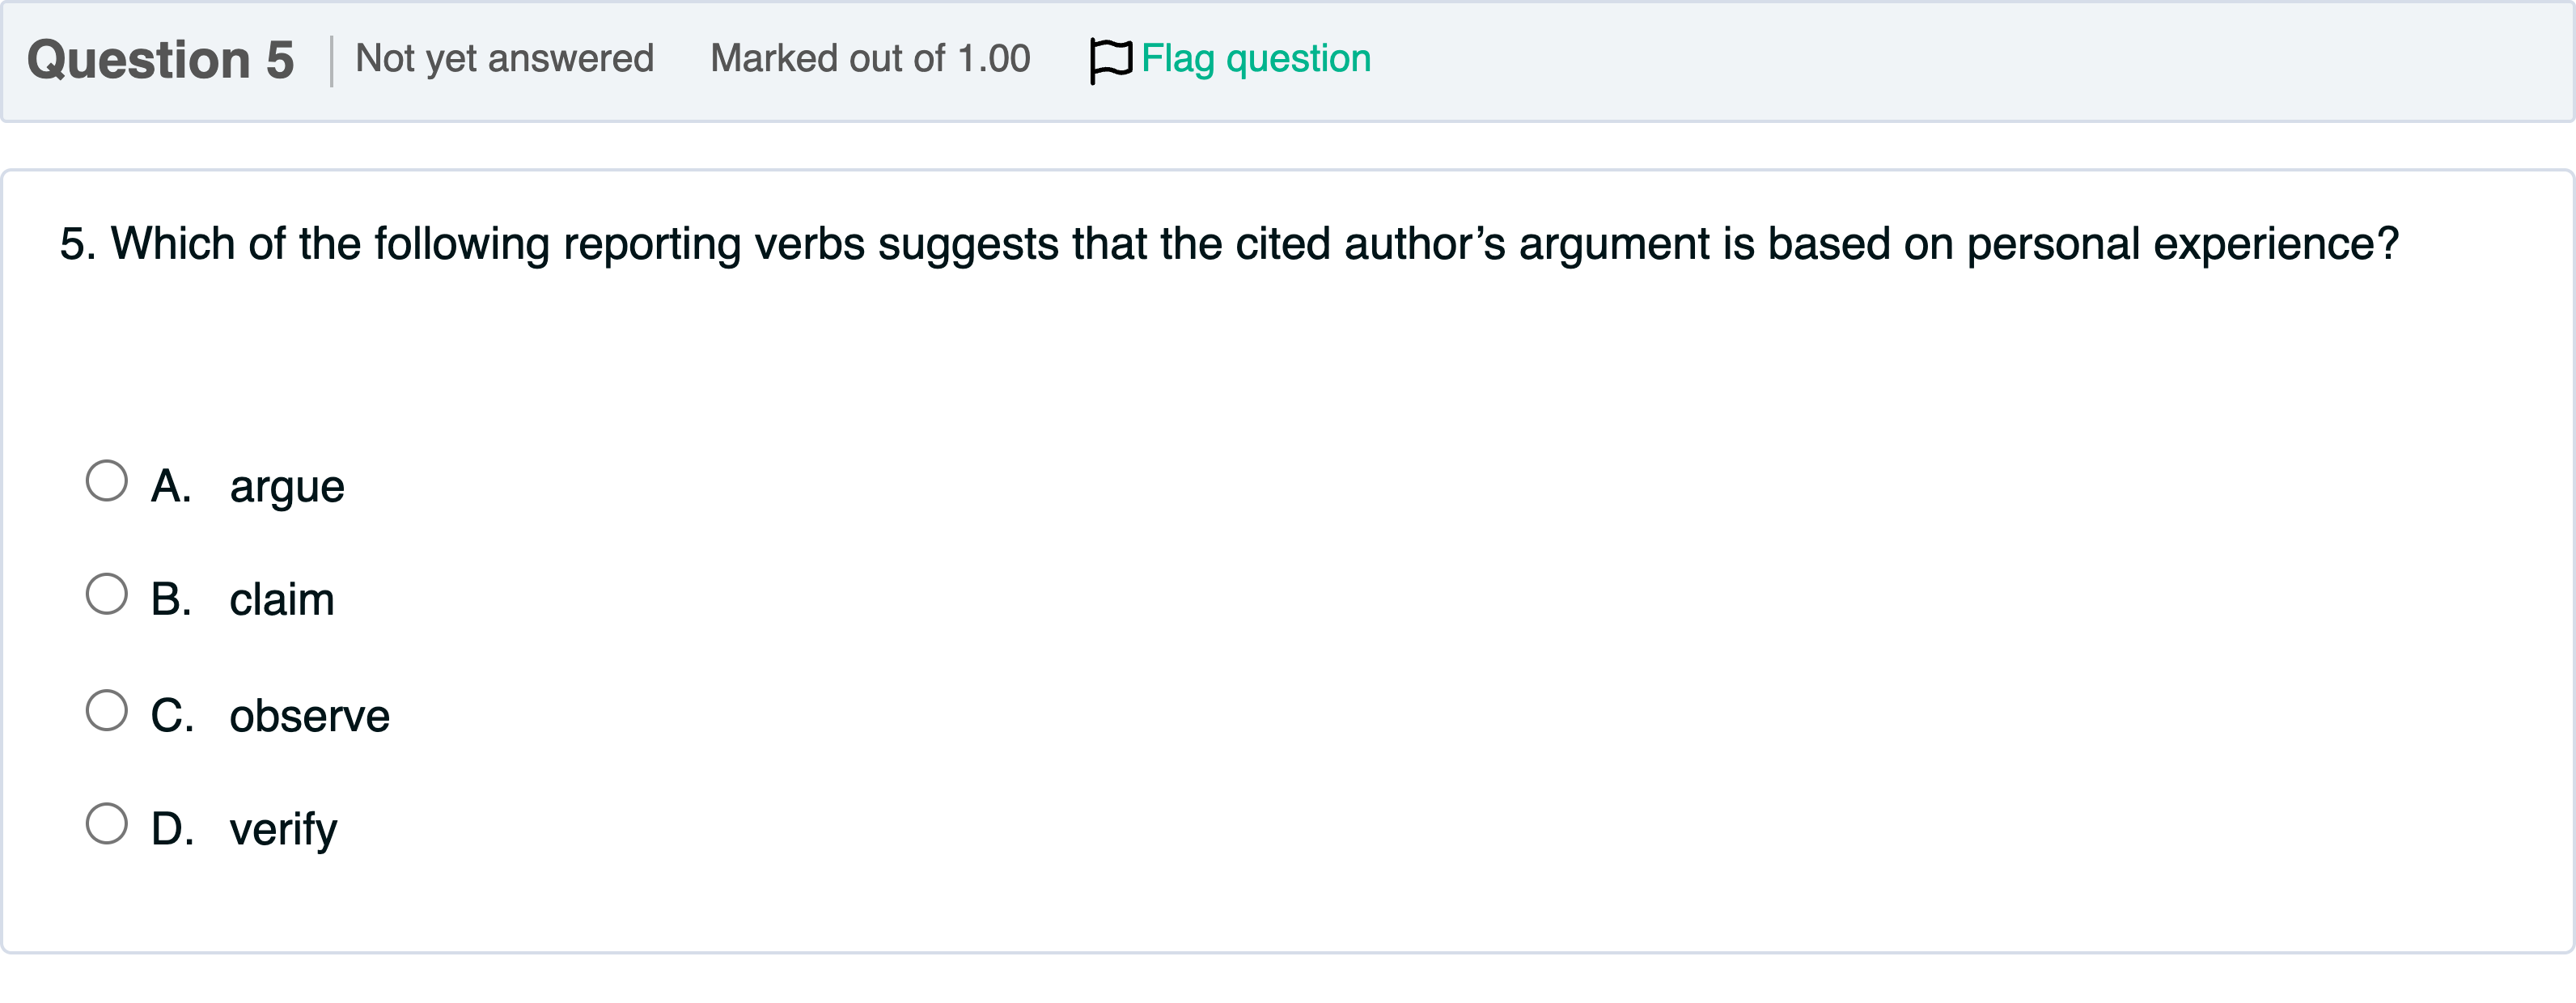Click the "Marked out of 1.00" text

(870, 59)
